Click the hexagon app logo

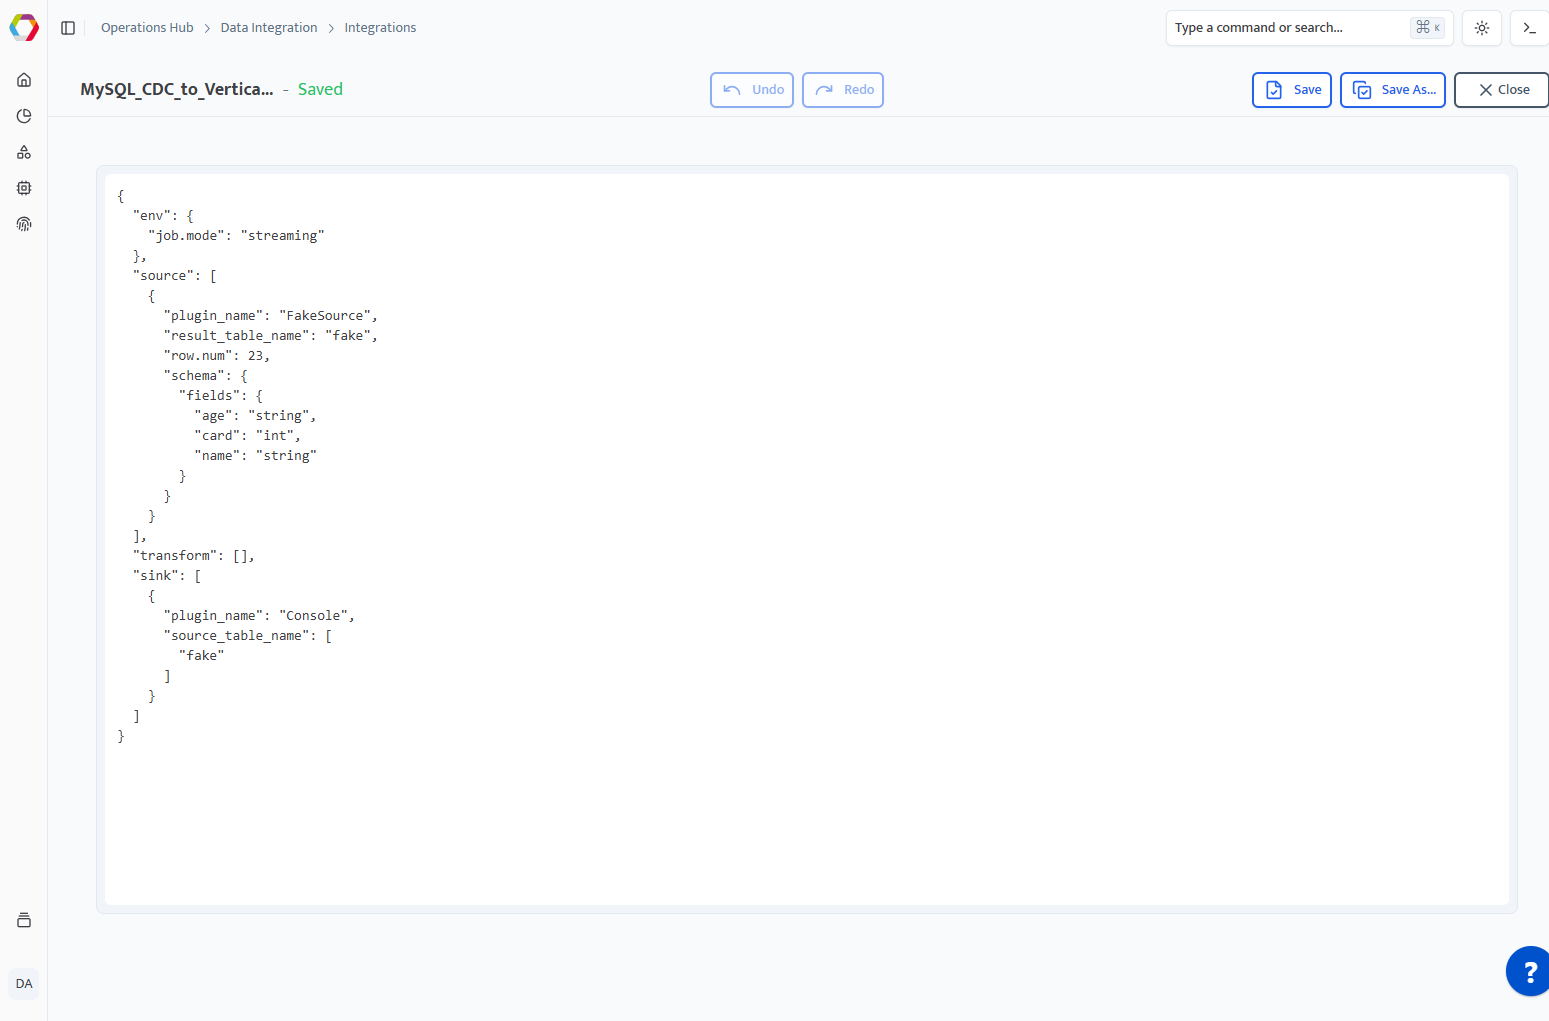click(x=24, y=28)
